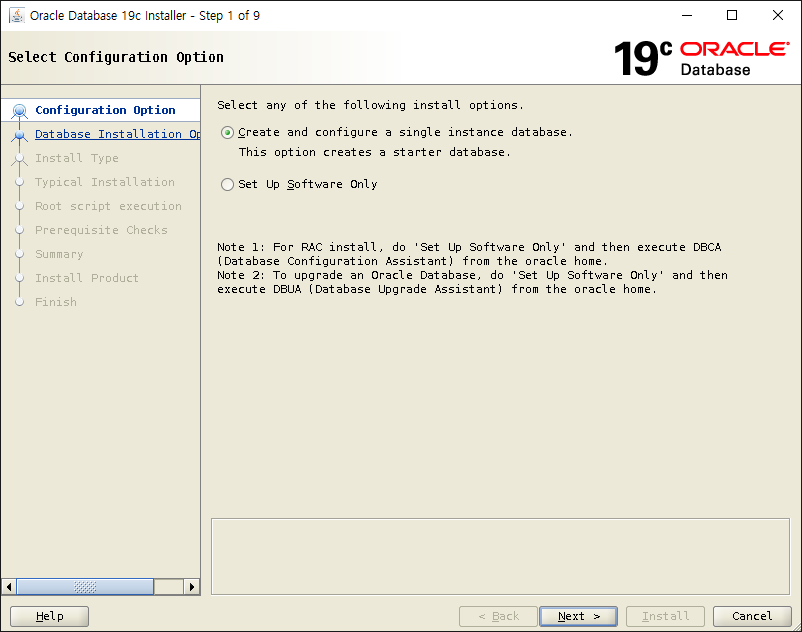Maximize the Oracle installer window
This screenshot has width=802, height=632.
(732, 15)
